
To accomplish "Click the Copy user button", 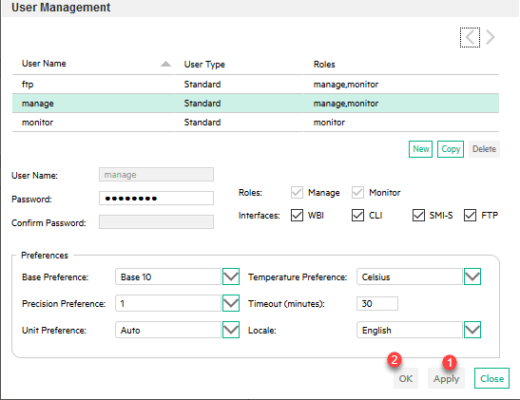I will 450,149.
